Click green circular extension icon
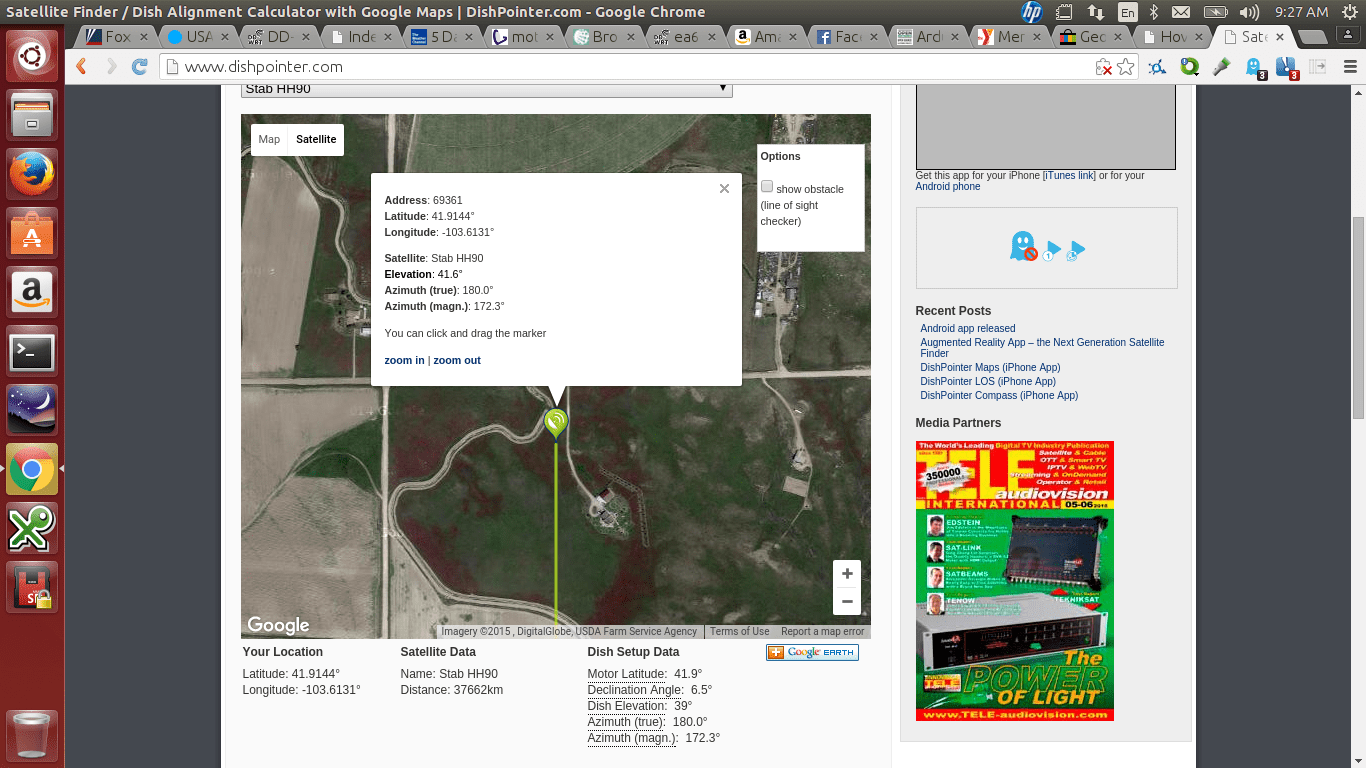 tap(1189, 67)
